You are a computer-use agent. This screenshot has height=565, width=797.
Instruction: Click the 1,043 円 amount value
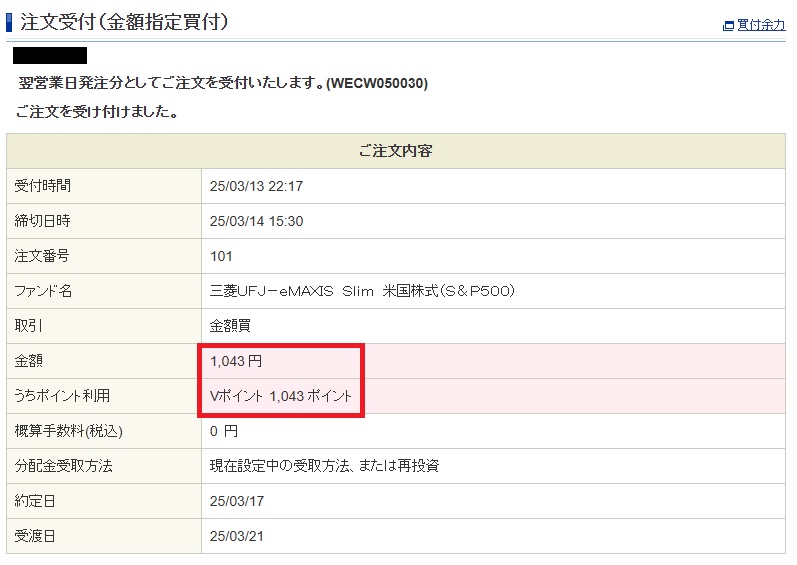coord(236,361)
